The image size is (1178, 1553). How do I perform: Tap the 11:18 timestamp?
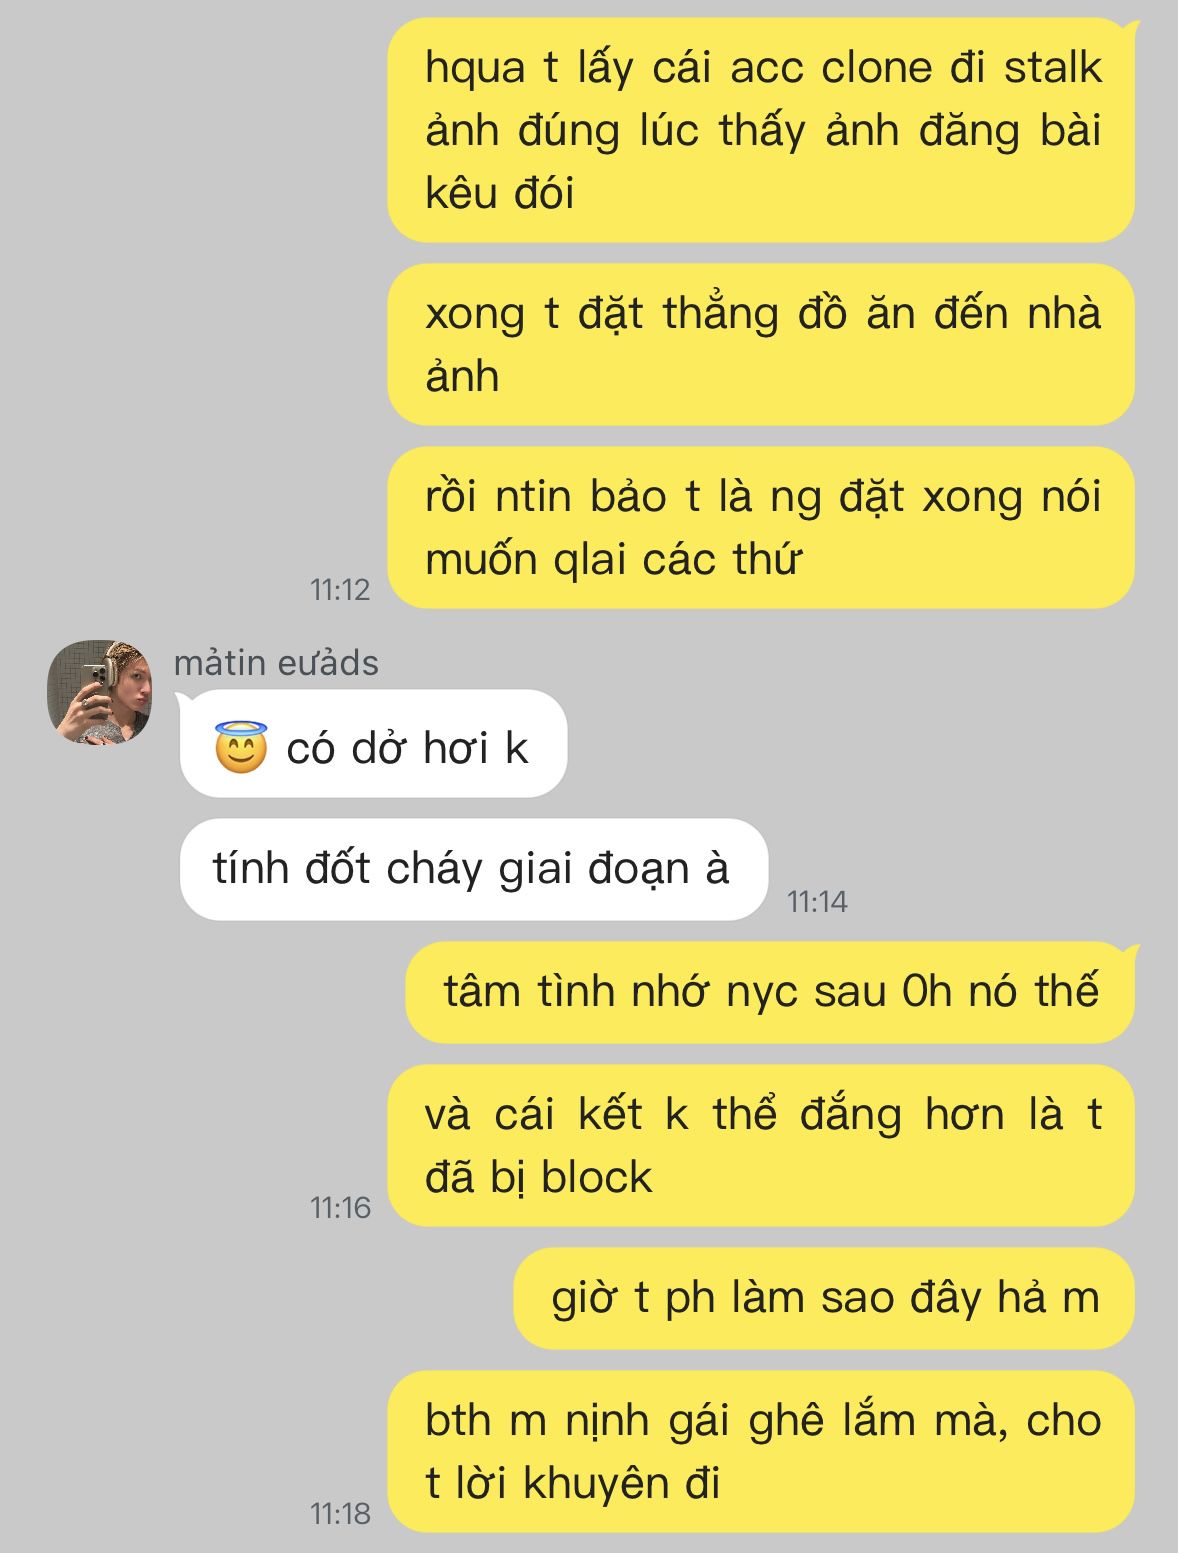point(340,1514)
